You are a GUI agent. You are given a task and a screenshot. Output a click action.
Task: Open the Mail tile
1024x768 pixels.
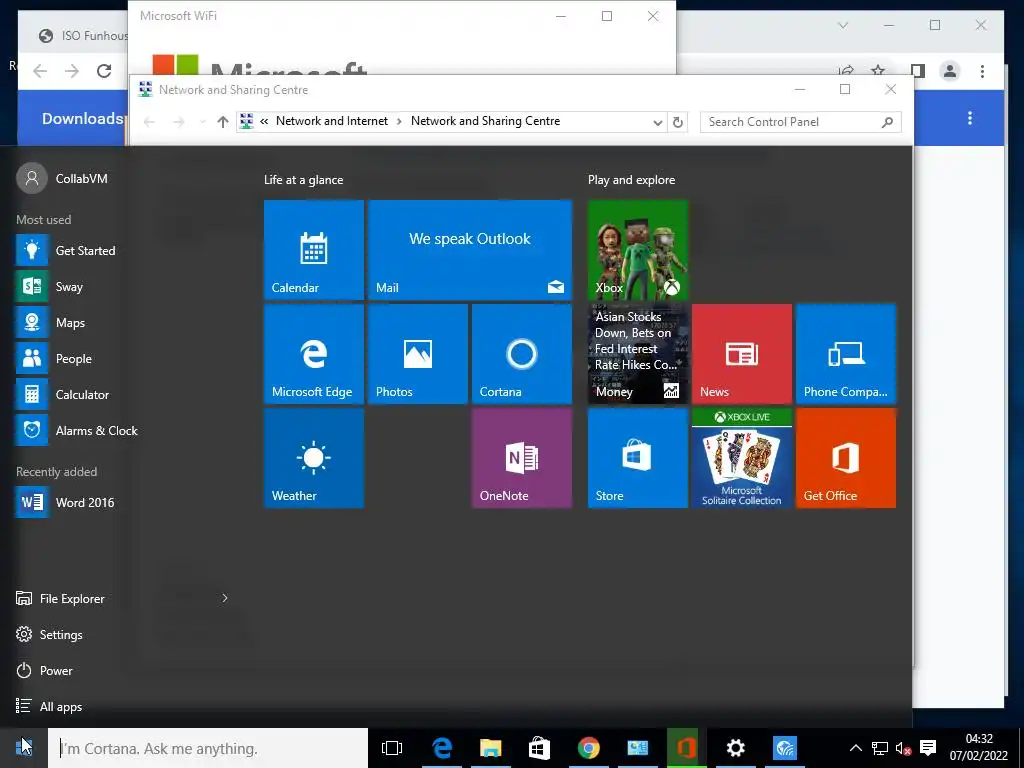pos(470,249)
